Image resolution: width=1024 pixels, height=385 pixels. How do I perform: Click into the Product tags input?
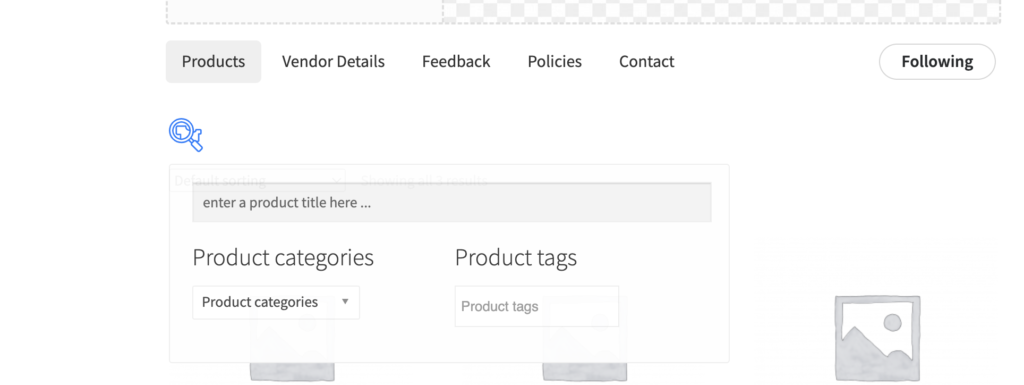[537, 306]
